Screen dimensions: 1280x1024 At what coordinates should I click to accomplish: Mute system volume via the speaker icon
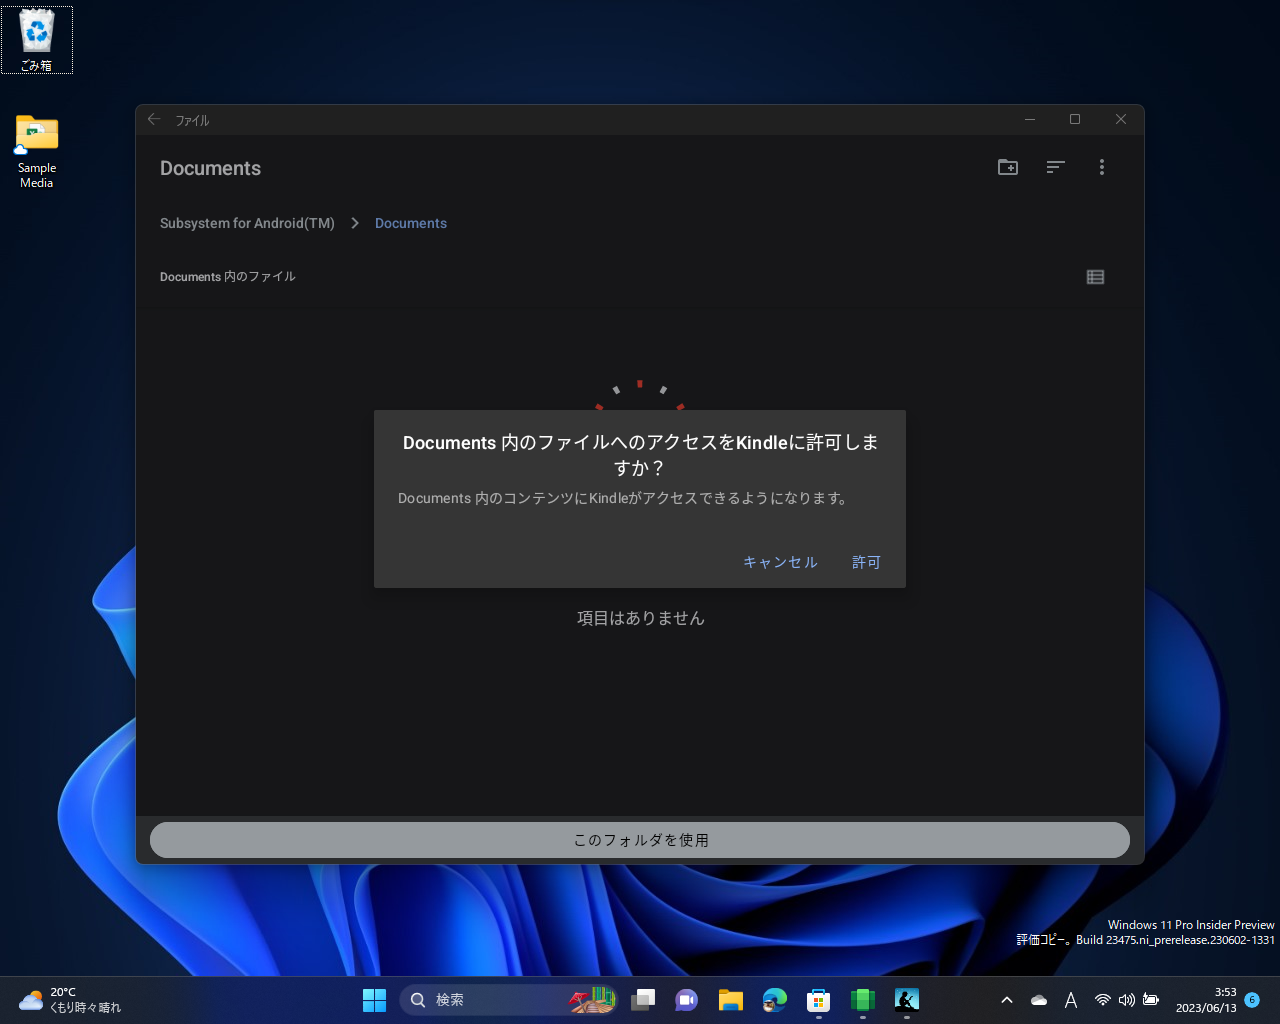1126,999
